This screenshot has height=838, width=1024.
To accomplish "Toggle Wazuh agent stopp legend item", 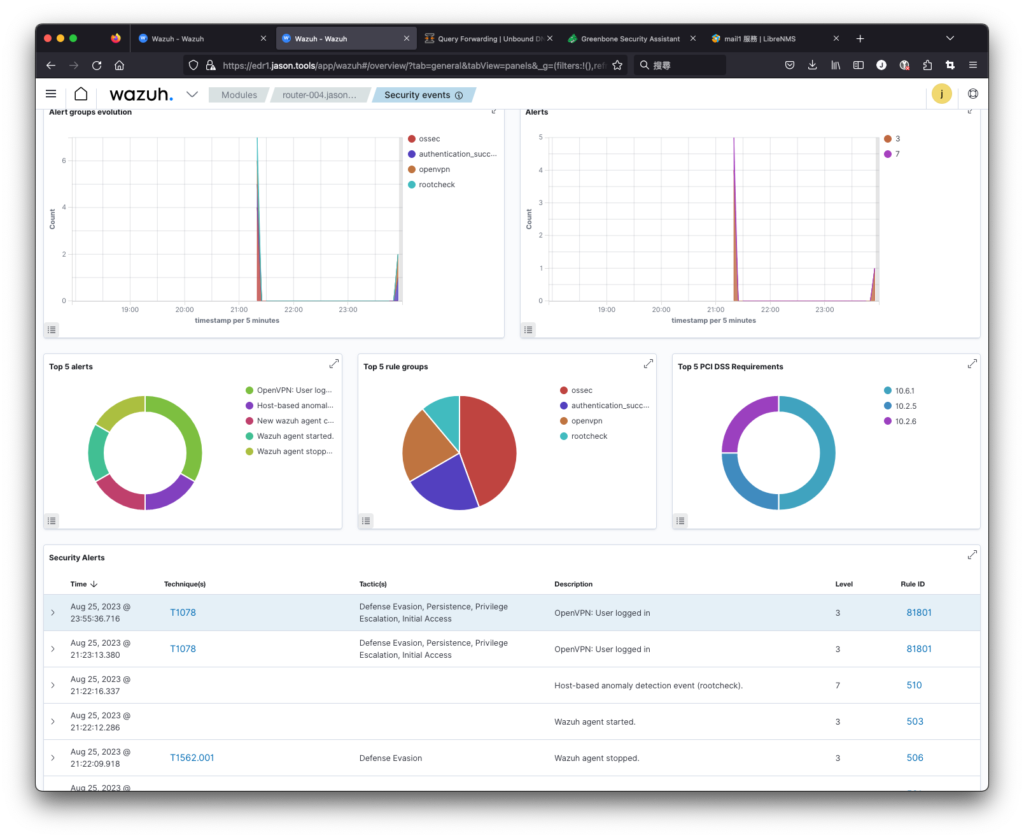I will [289, 451].
